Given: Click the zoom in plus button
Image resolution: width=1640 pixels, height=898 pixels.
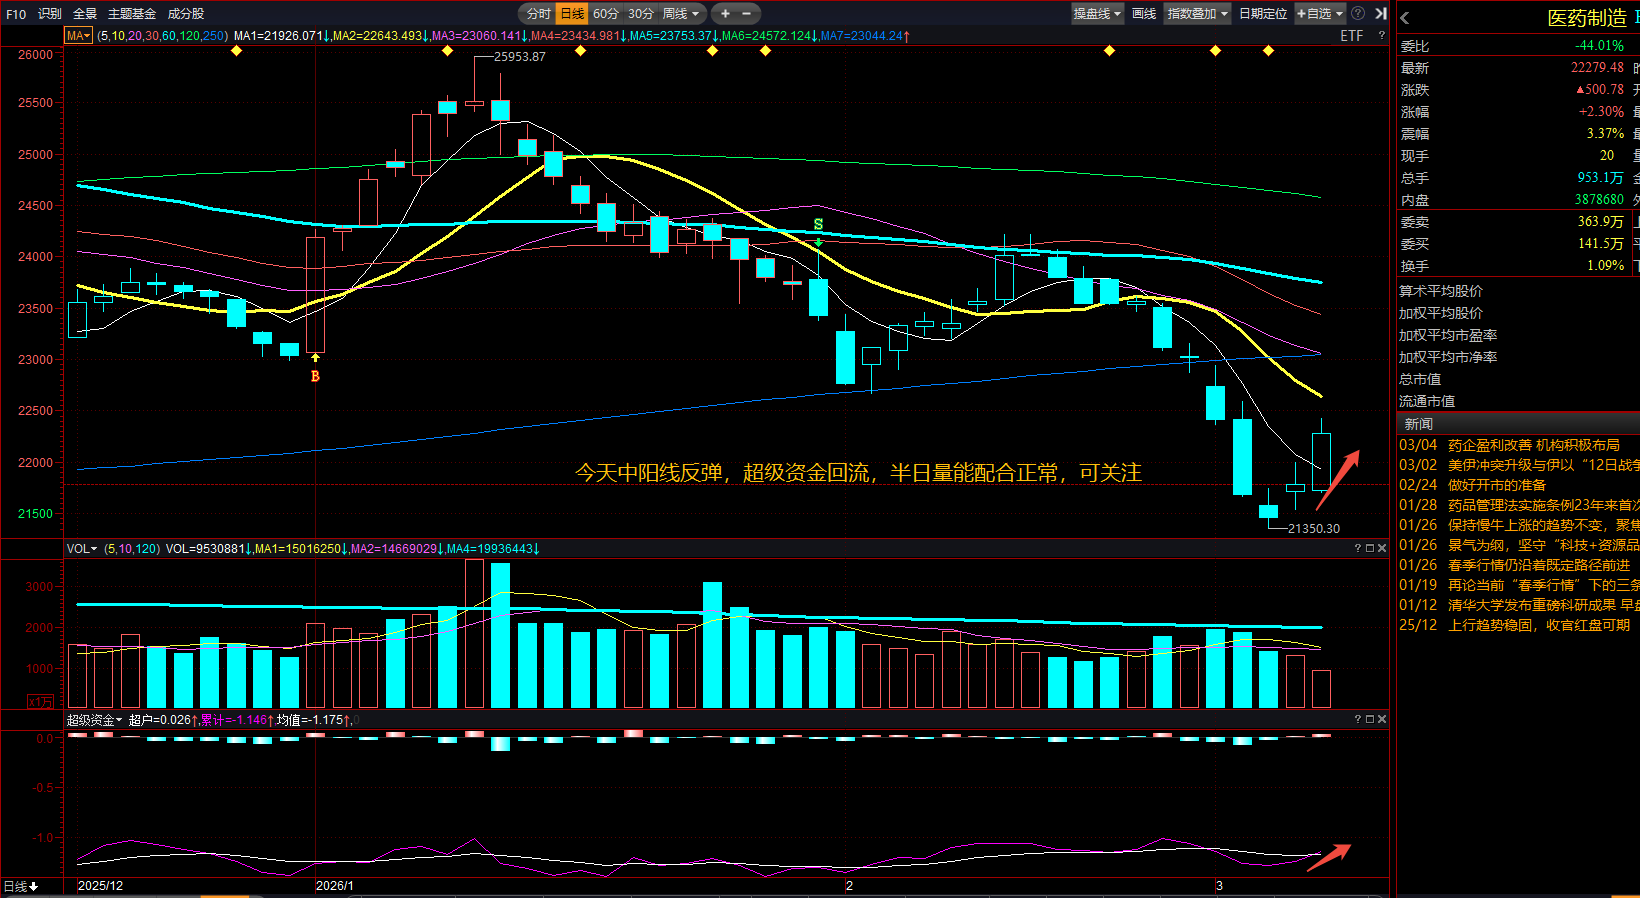Looking at the screenshot, I should pyautogui.click(x=725, y=13).
